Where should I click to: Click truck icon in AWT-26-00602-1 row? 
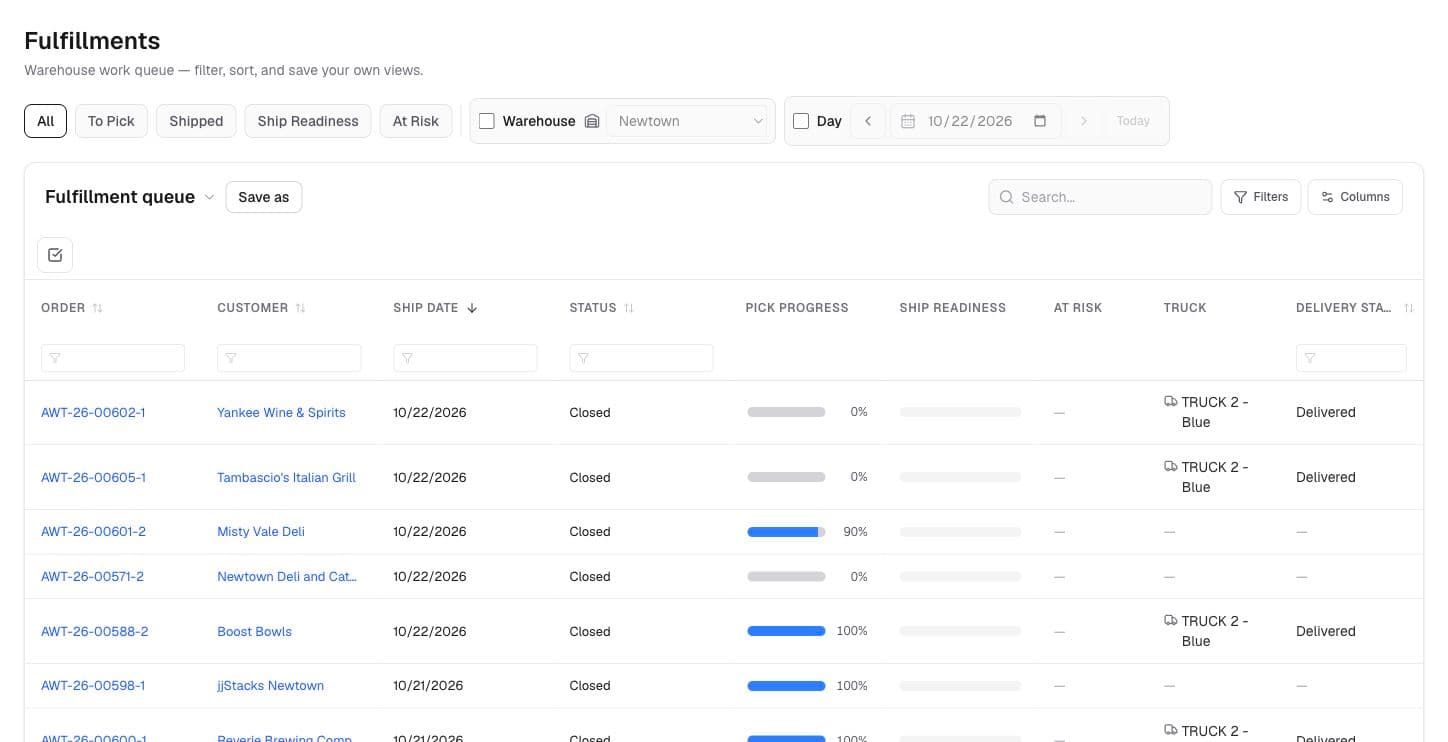click(1171, 401)
